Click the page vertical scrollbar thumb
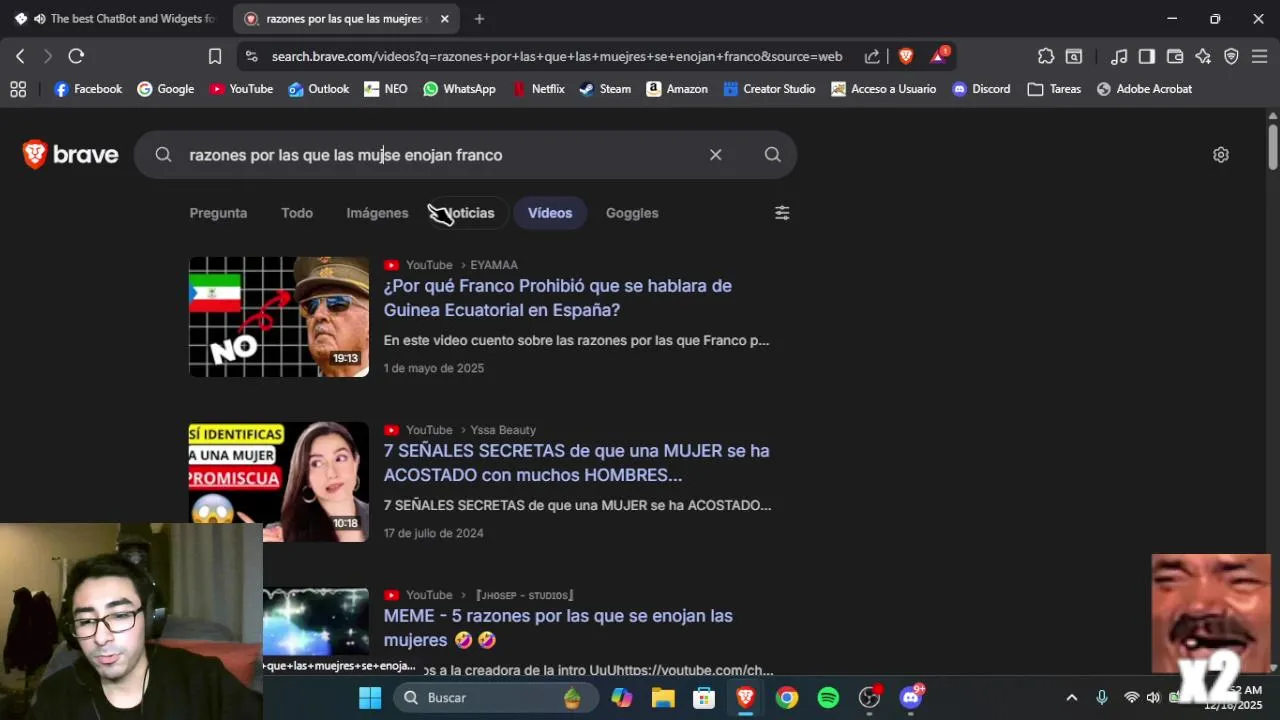This screenshot has height=720, width=1280. point(1273,146)
